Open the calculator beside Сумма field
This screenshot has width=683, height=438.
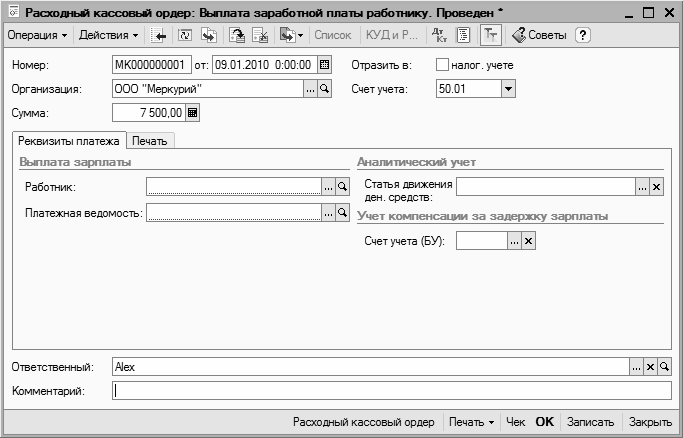(x=193, y=113)
